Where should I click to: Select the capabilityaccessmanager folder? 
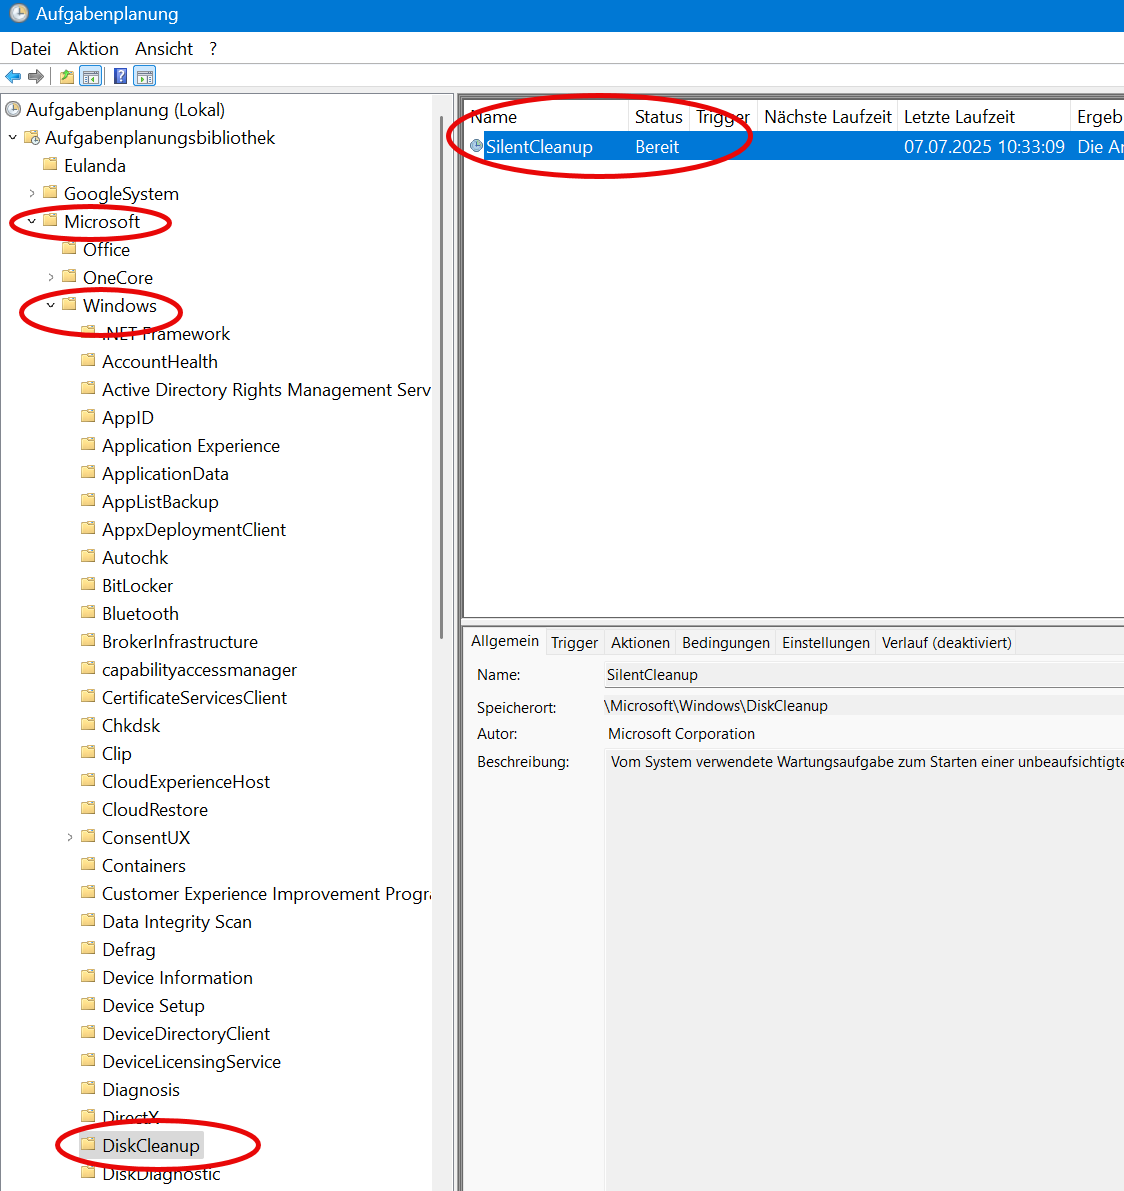click(x=199, y=670)
